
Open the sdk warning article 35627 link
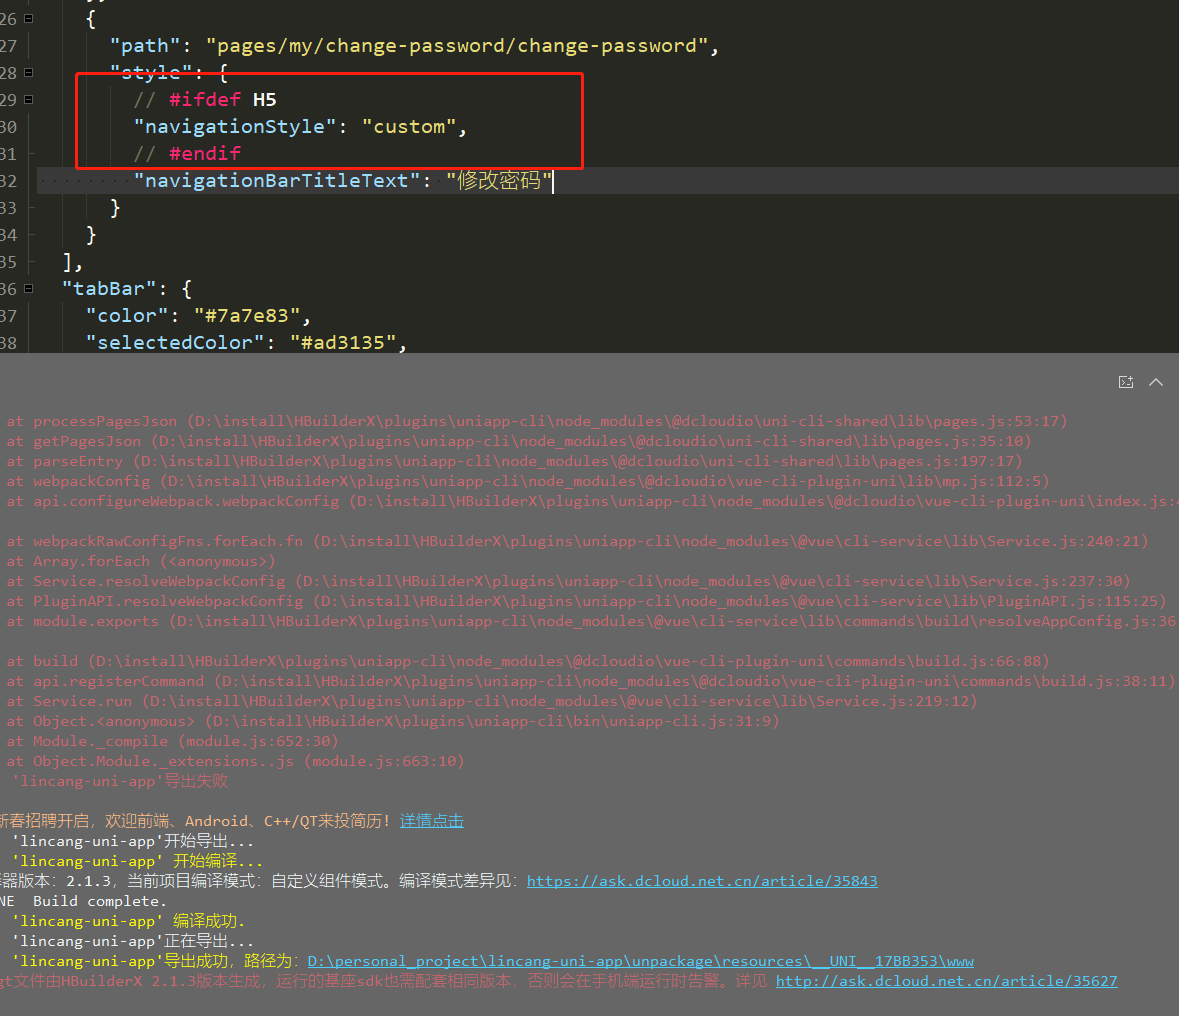click(946, 980)
